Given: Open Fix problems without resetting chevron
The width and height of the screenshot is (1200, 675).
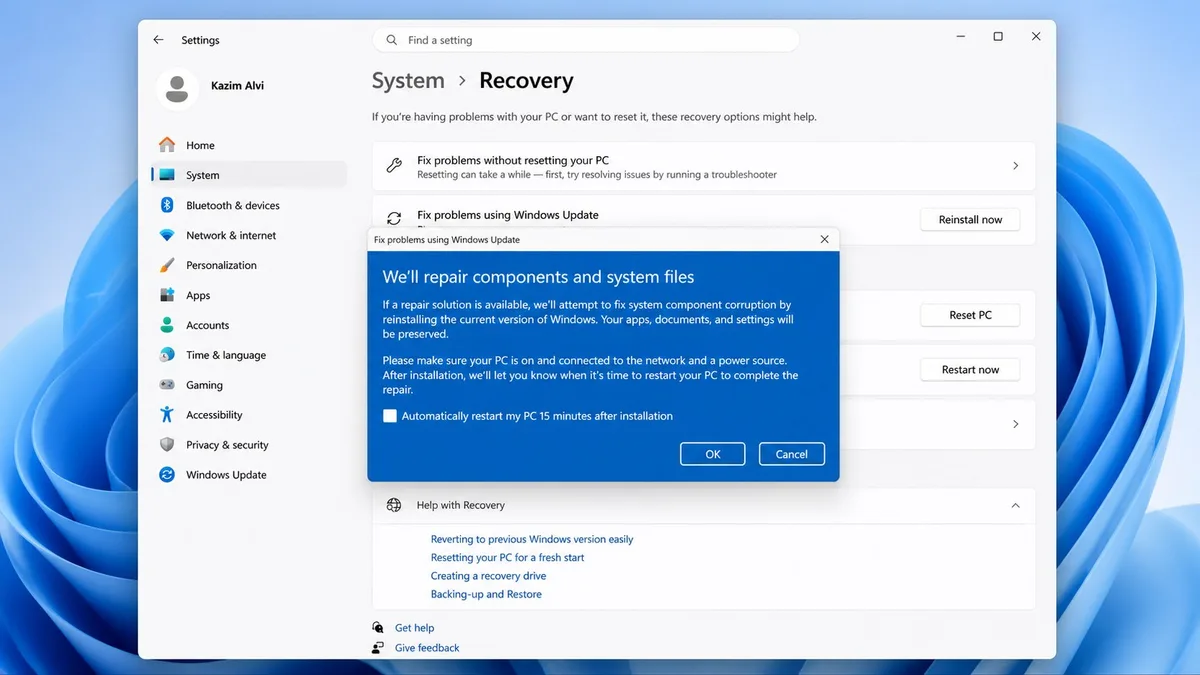Looking at the screenshot, I should coord(1015,166).
